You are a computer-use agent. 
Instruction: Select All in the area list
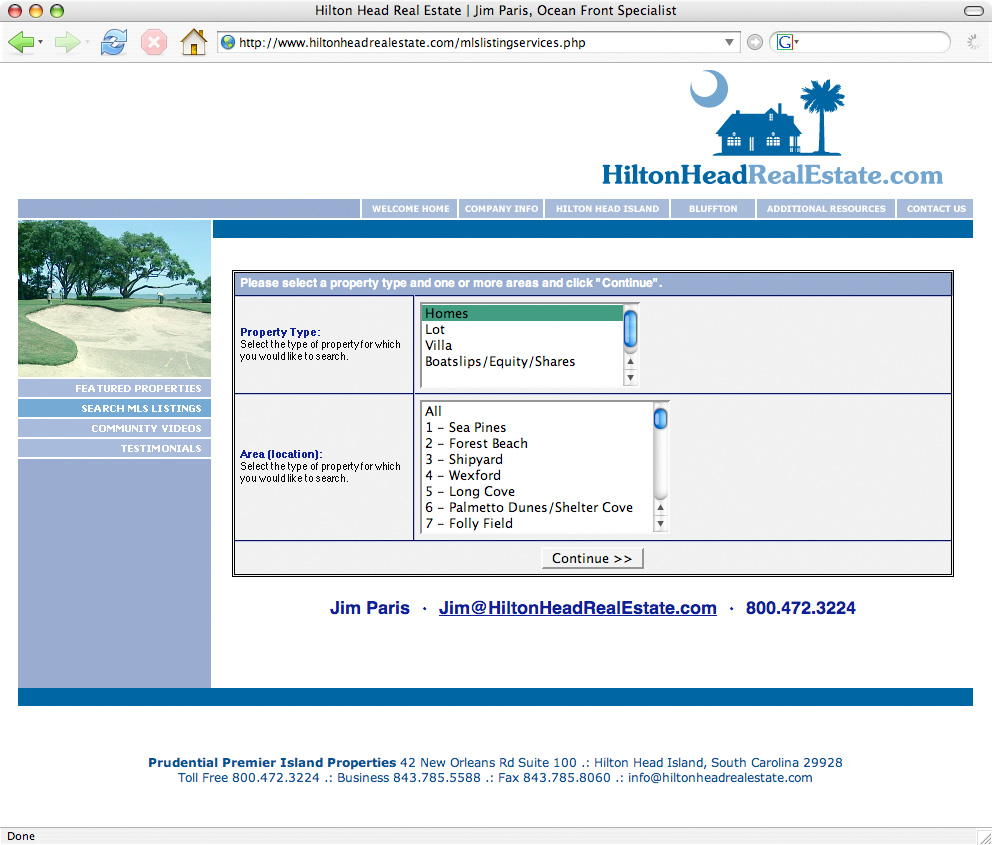[537, 411]
